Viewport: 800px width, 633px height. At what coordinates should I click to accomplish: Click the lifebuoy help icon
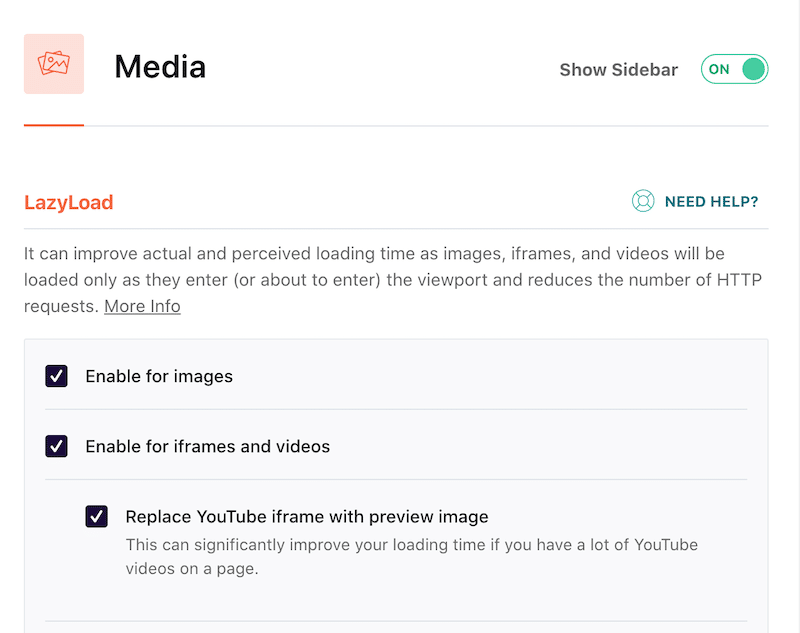(x=642, y=201)
